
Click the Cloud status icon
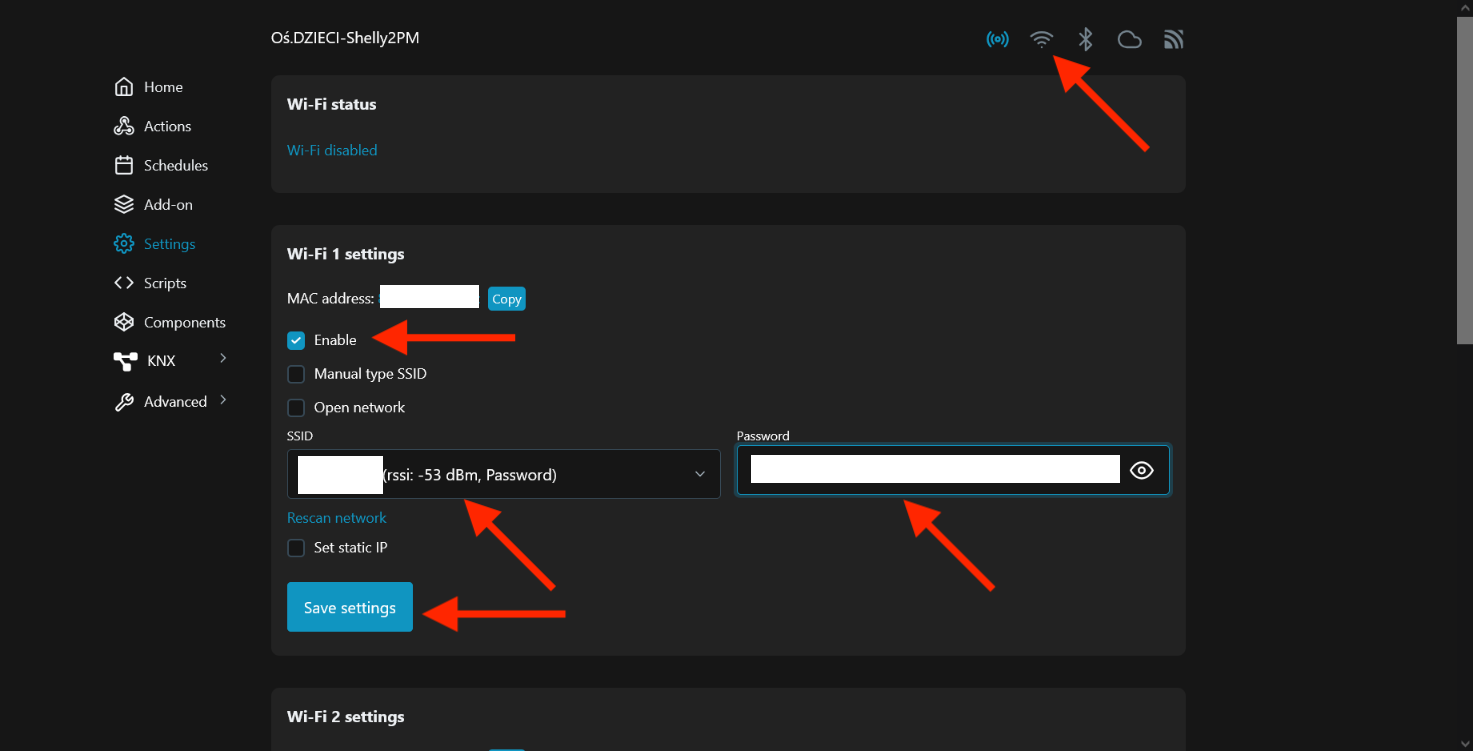1129,40
